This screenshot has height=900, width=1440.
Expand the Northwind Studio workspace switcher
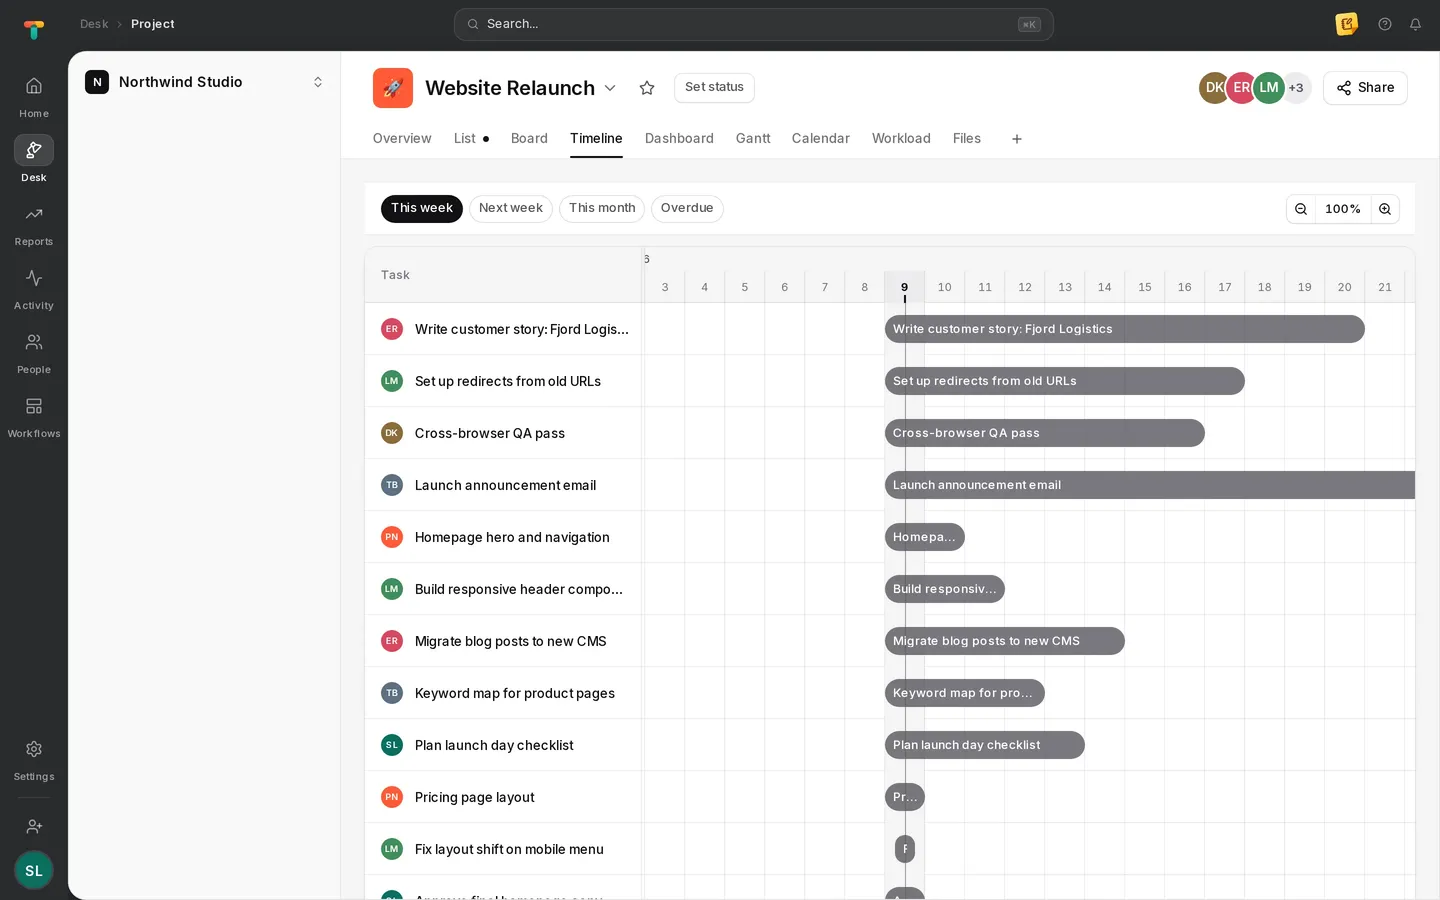tap(318, 82)
